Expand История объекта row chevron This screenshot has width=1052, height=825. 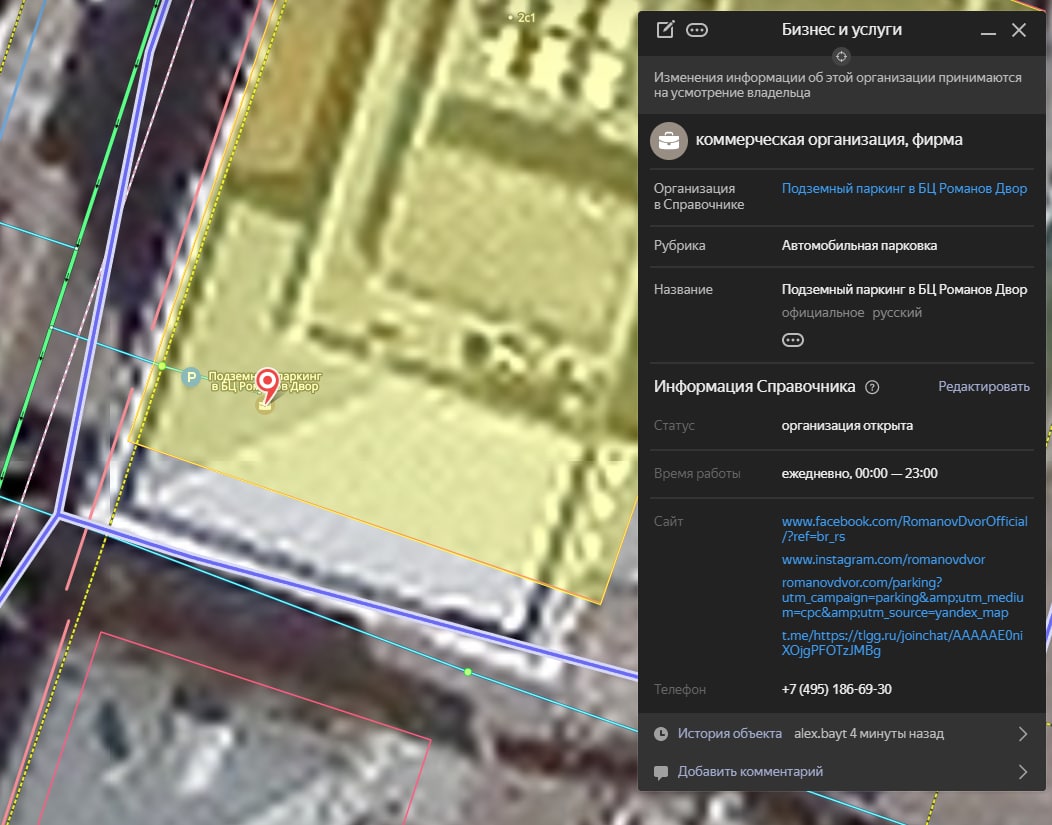click(1022, 734)
